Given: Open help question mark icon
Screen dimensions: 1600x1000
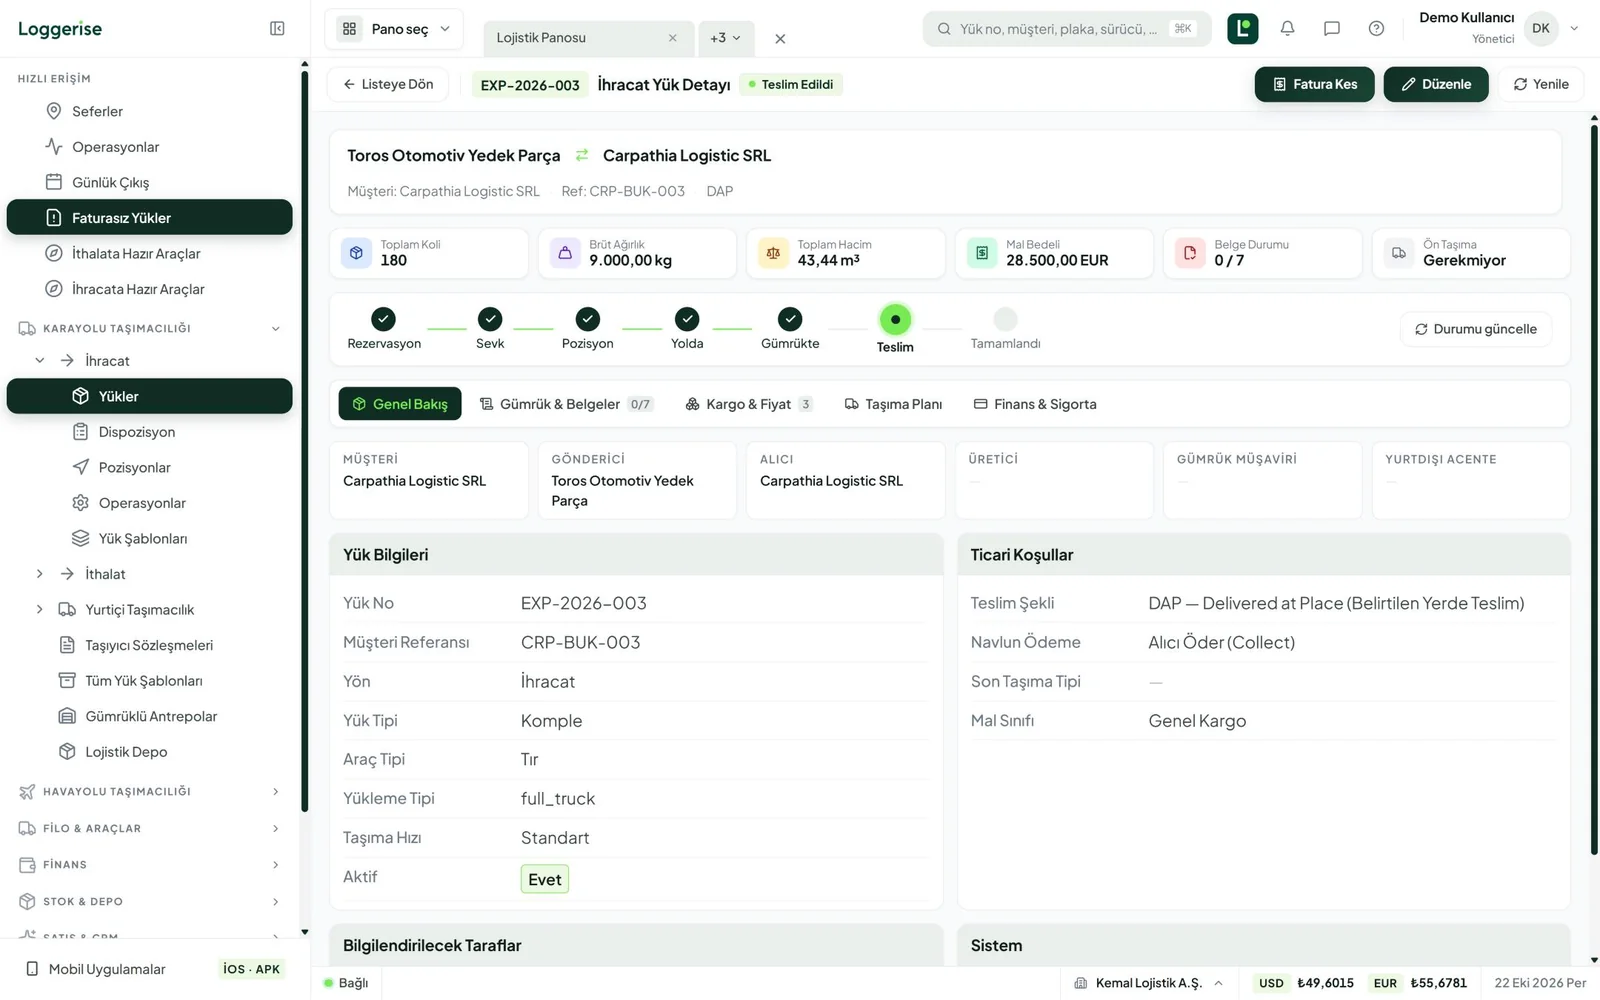Looking at the screenshot, I should click(1376, 29).
